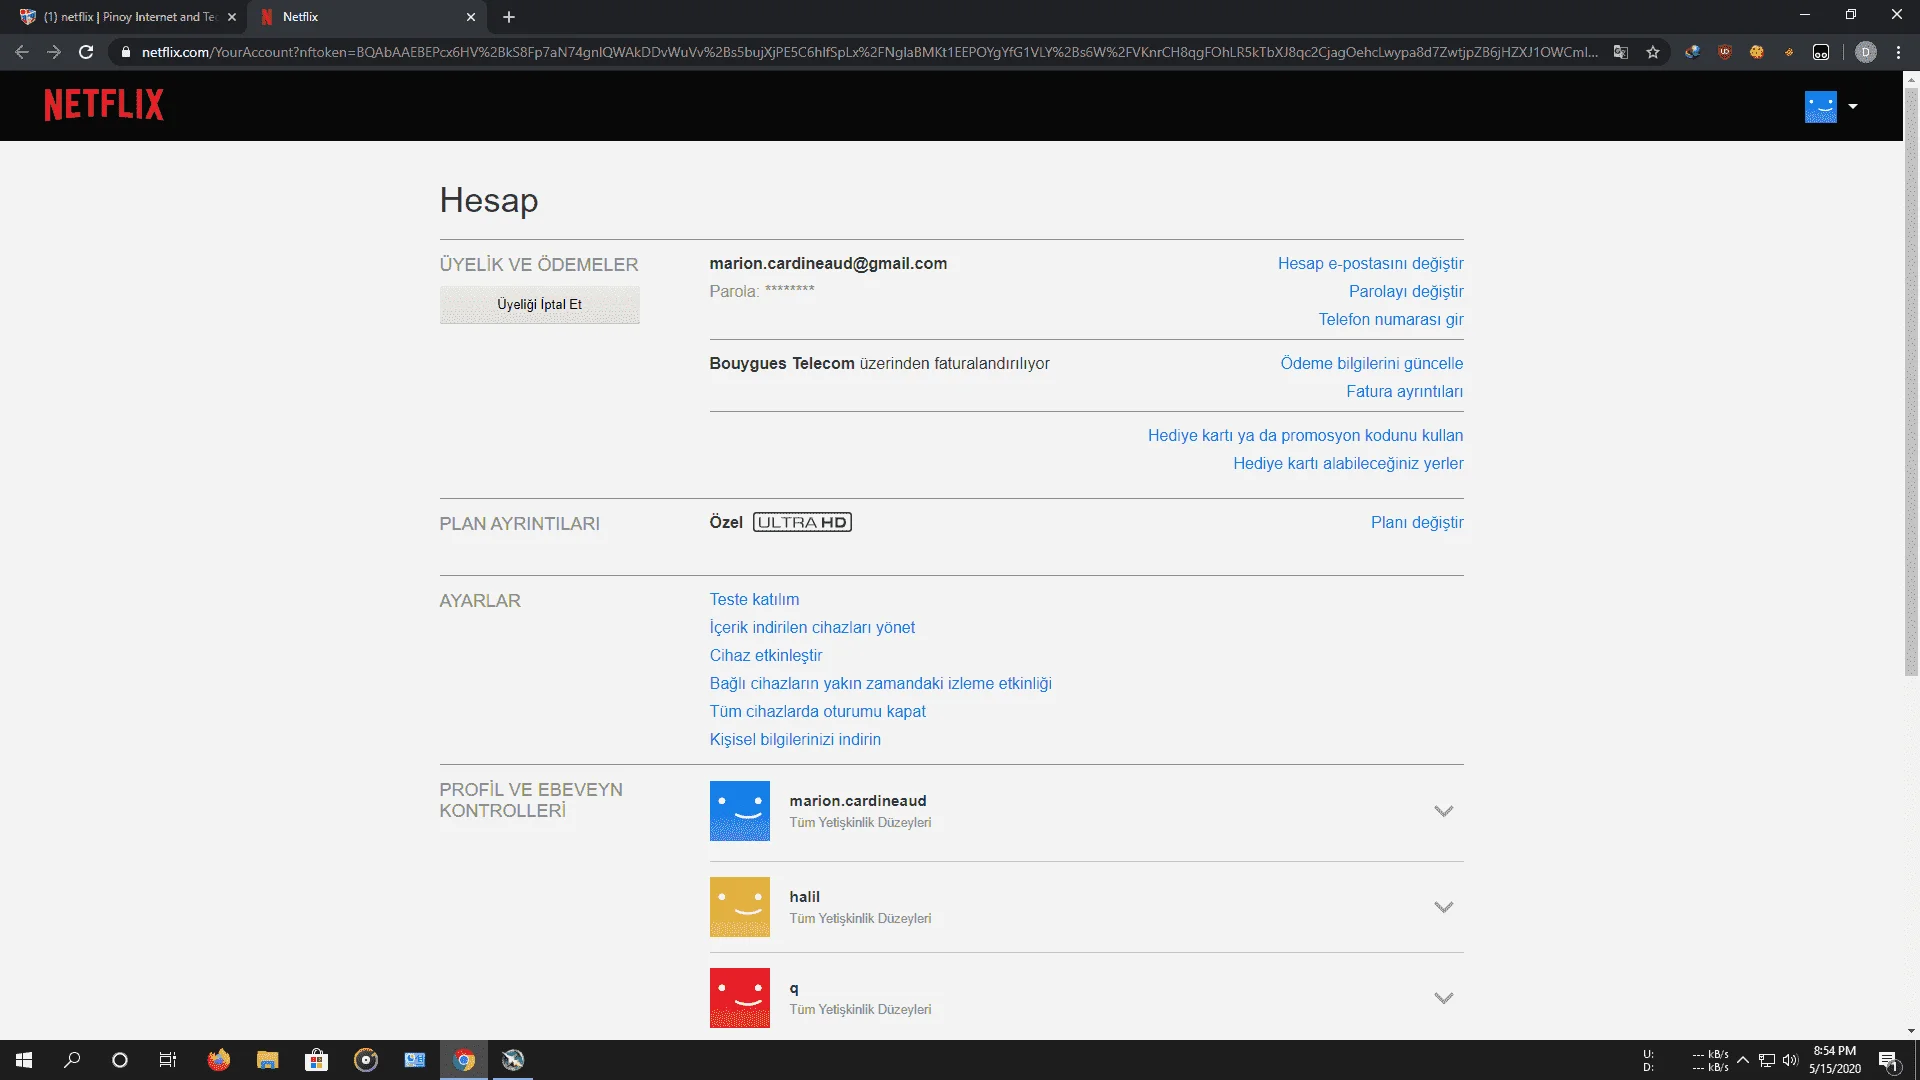Click Hediye kartı ya da promosyon kodunu kullan
Image resolution: width=1920 pixels, height=1080 pixels.
pyautogui.click(x=1305, y=436)
